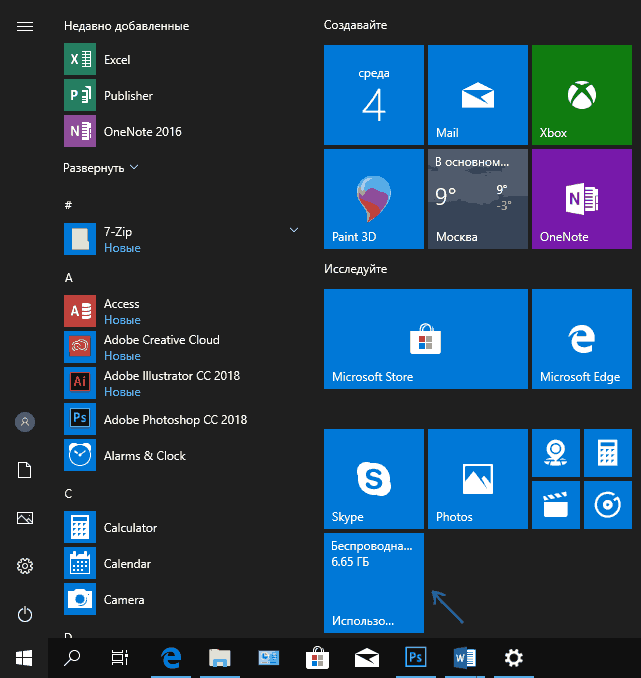
Task: Open the Outlook contact-card taskbar icon
Action: 269,658
